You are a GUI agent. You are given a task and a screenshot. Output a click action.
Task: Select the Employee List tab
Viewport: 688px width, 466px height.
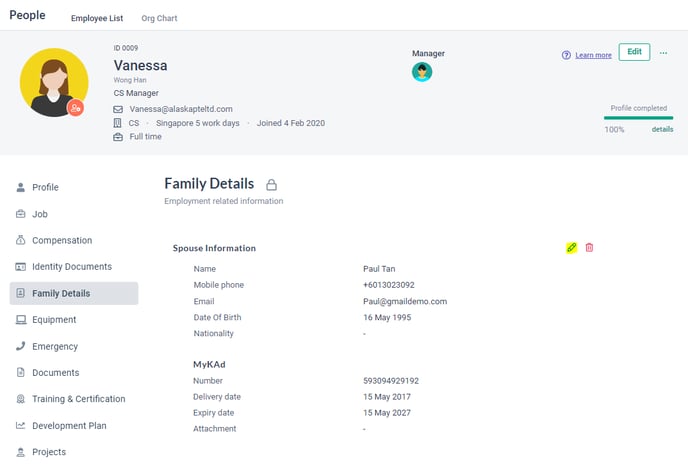pyautogui.click(x=97, y=18)
